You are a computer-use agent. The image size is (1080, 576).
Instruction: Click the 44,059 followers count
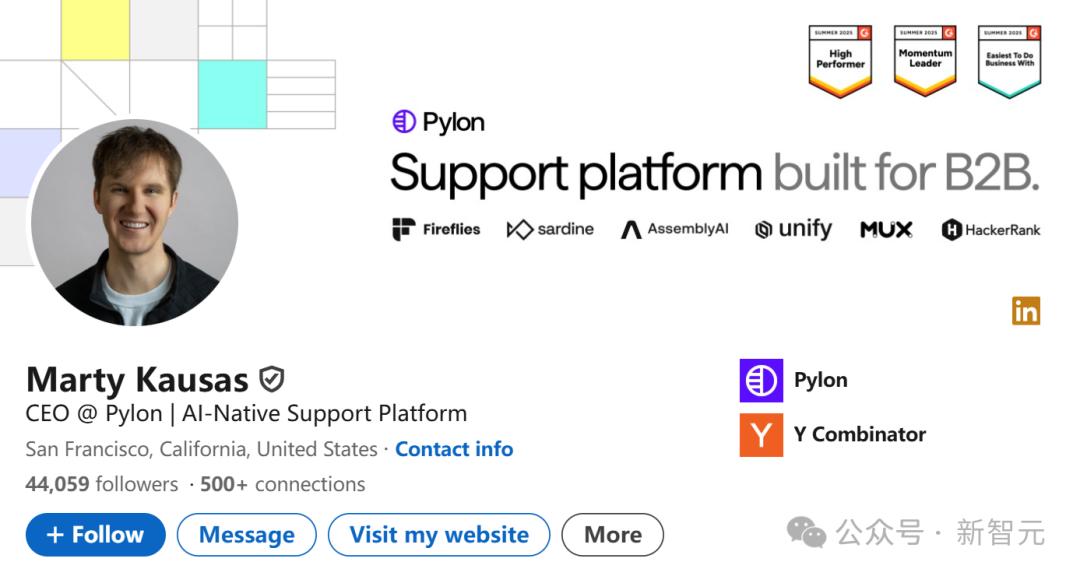(x=101, y=484)
